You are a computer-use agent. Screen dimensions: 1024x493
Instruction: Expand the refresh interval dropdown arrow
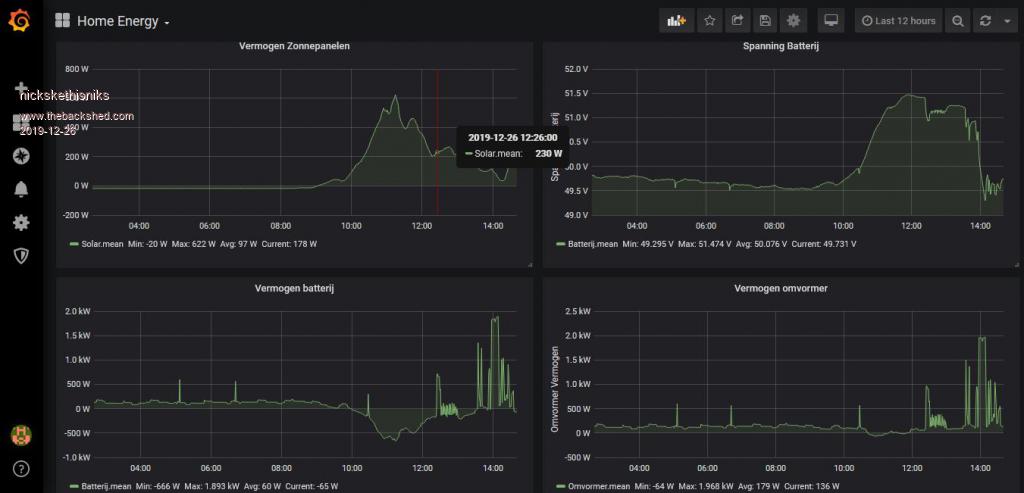click(1006, 20)
